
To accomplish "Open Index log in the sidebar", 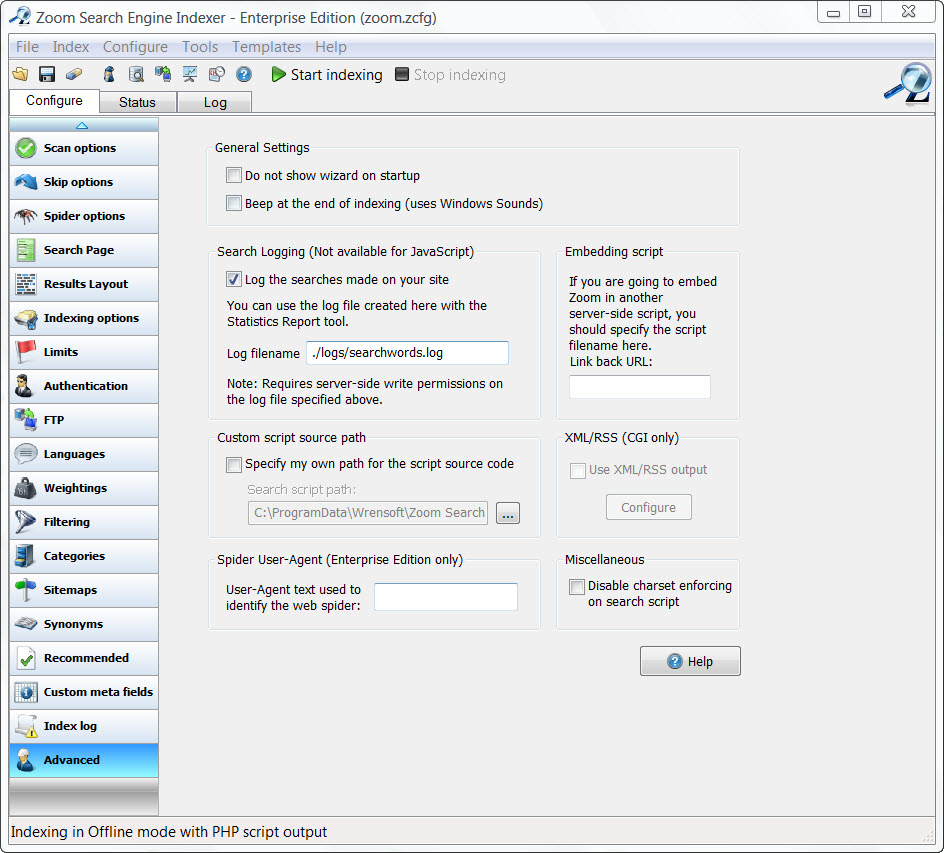I will [84, 726].
